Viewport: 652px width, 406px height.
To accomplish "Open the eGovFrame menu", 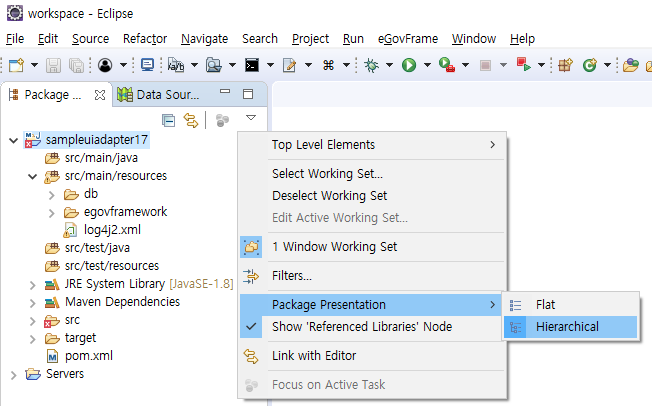I will coord(407,38).
